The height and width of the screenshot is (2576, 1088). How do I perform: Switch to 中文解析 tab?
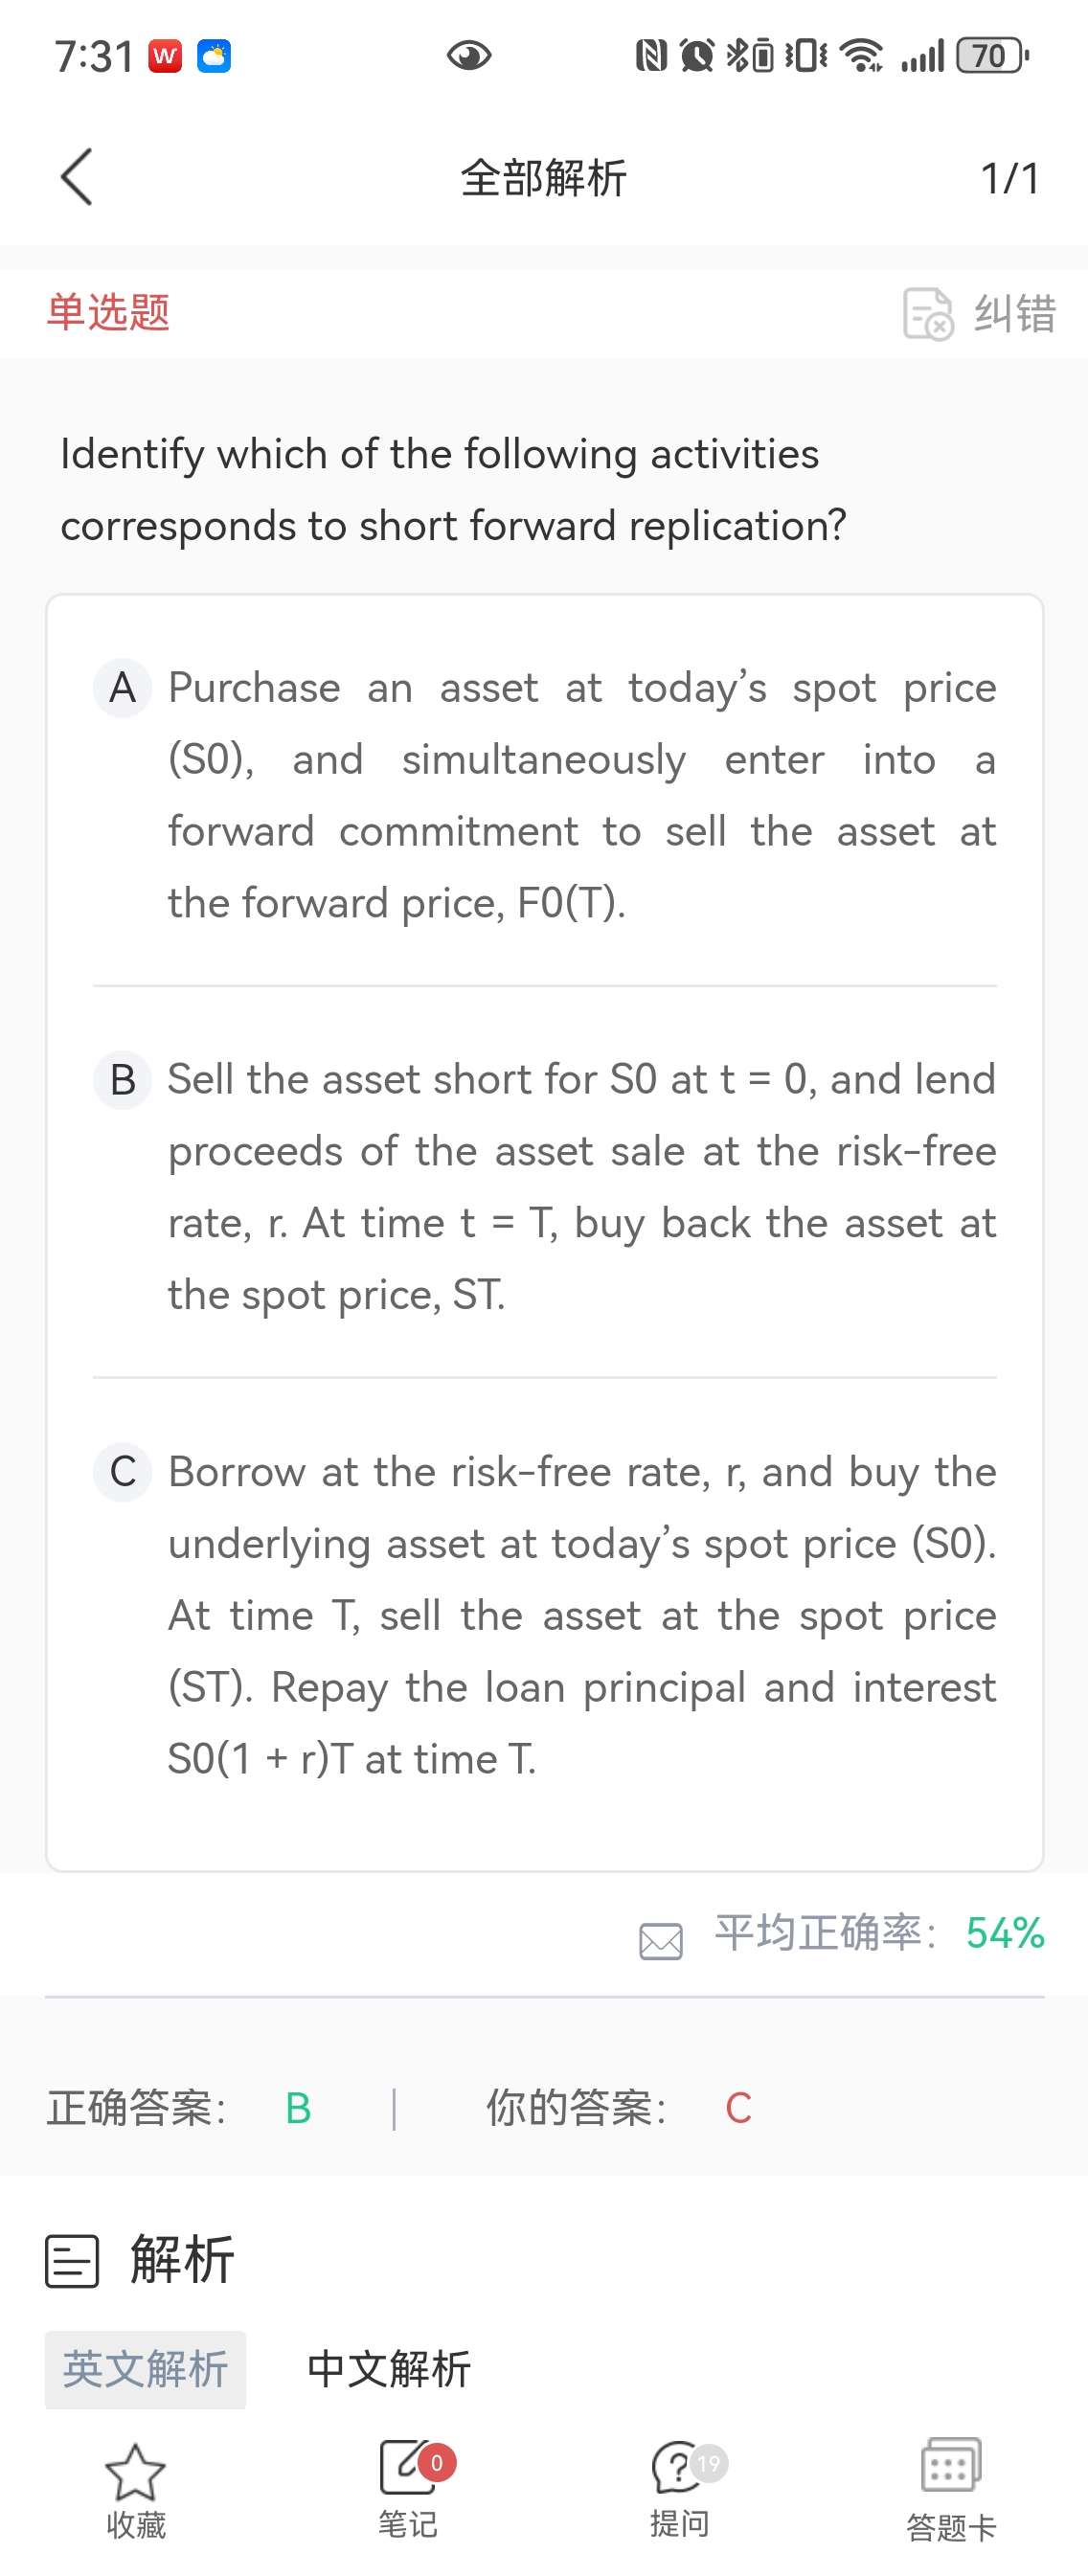[389, 2370]
